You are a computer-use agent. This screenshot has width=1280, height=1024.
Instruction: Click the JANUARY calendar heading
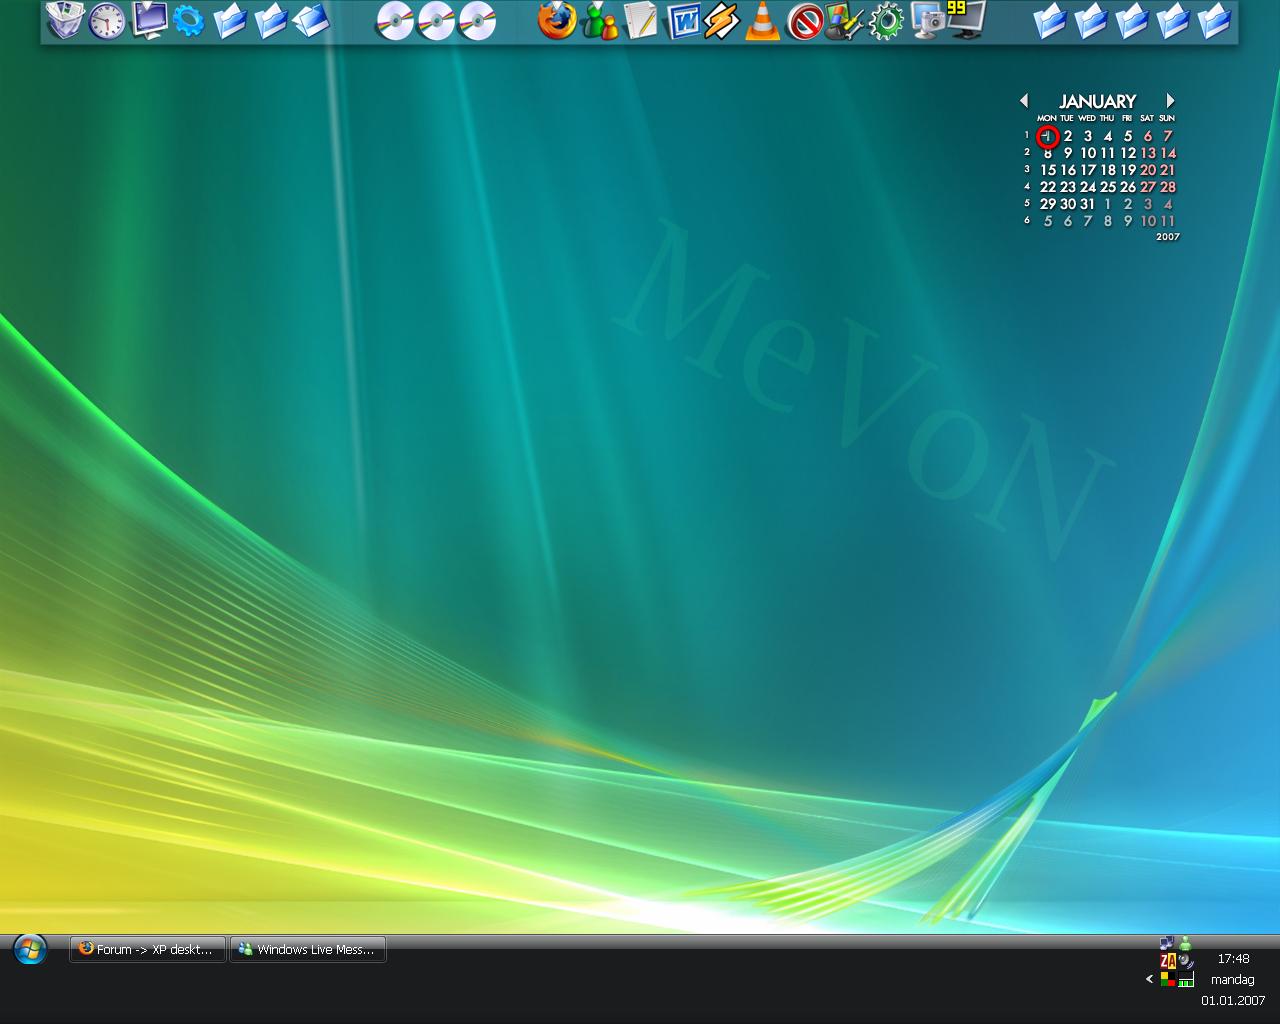click(x=1097, y=101)
